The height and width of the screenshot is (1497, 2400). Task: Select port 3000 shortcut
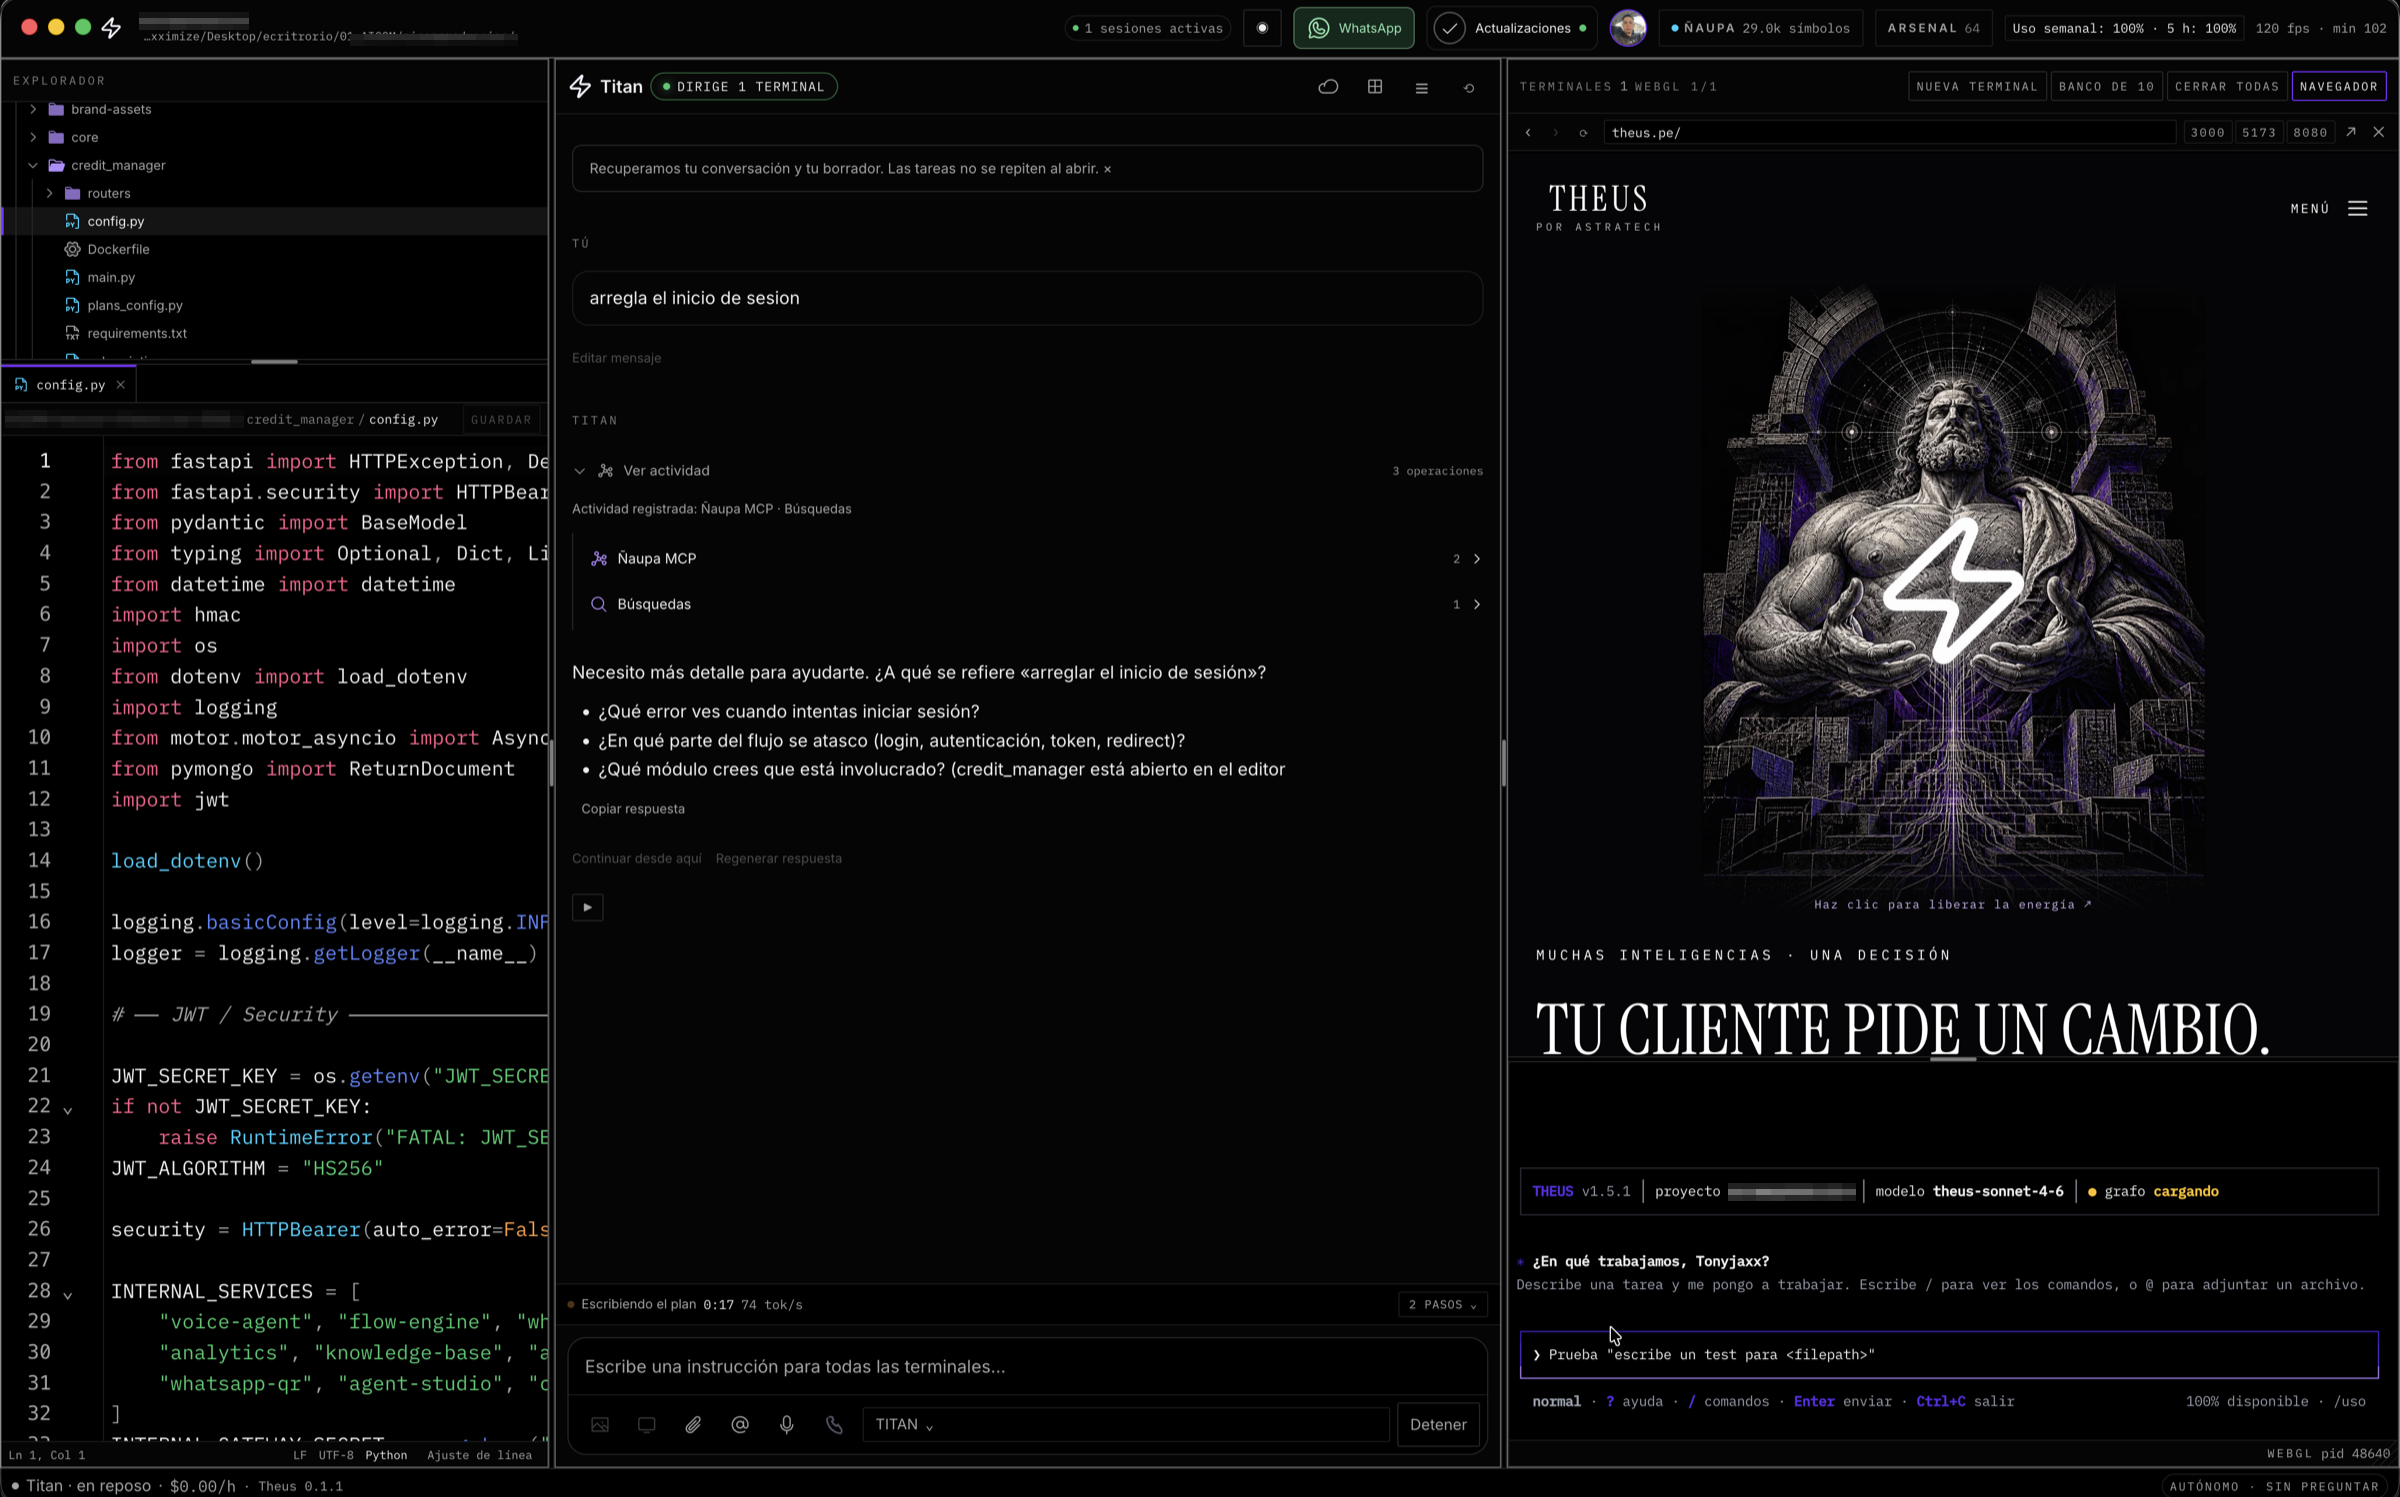[x=2207, y=133]
